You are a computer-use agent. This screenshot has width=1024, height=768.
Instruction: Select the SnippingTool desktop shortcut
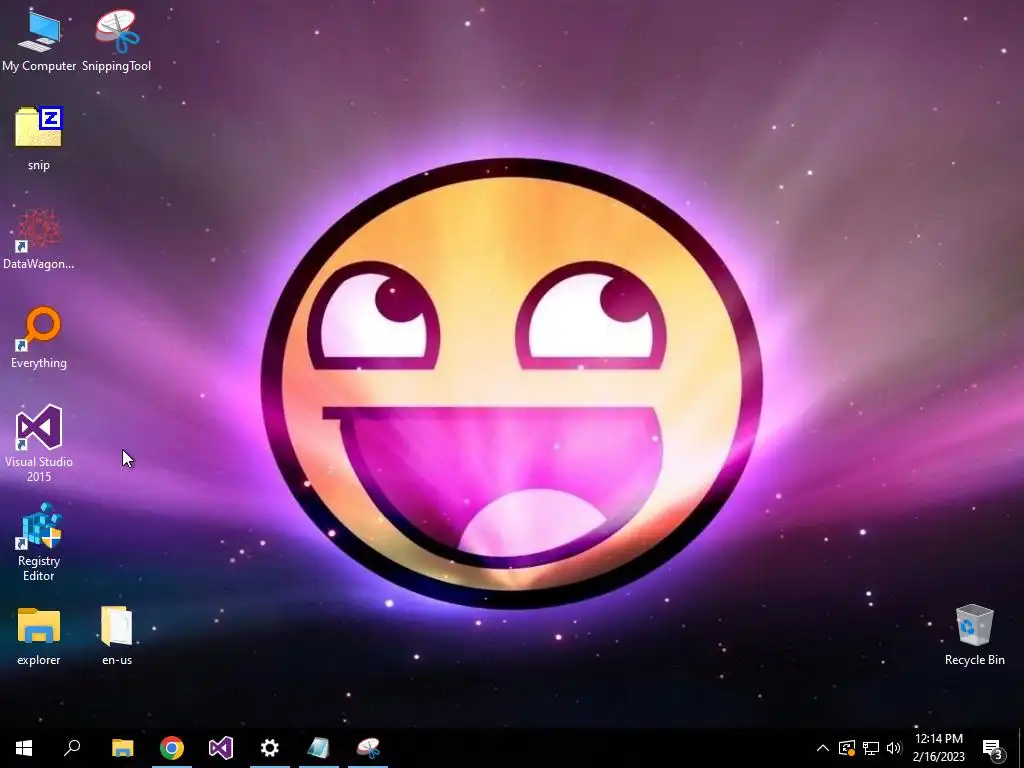pos(116,40)
